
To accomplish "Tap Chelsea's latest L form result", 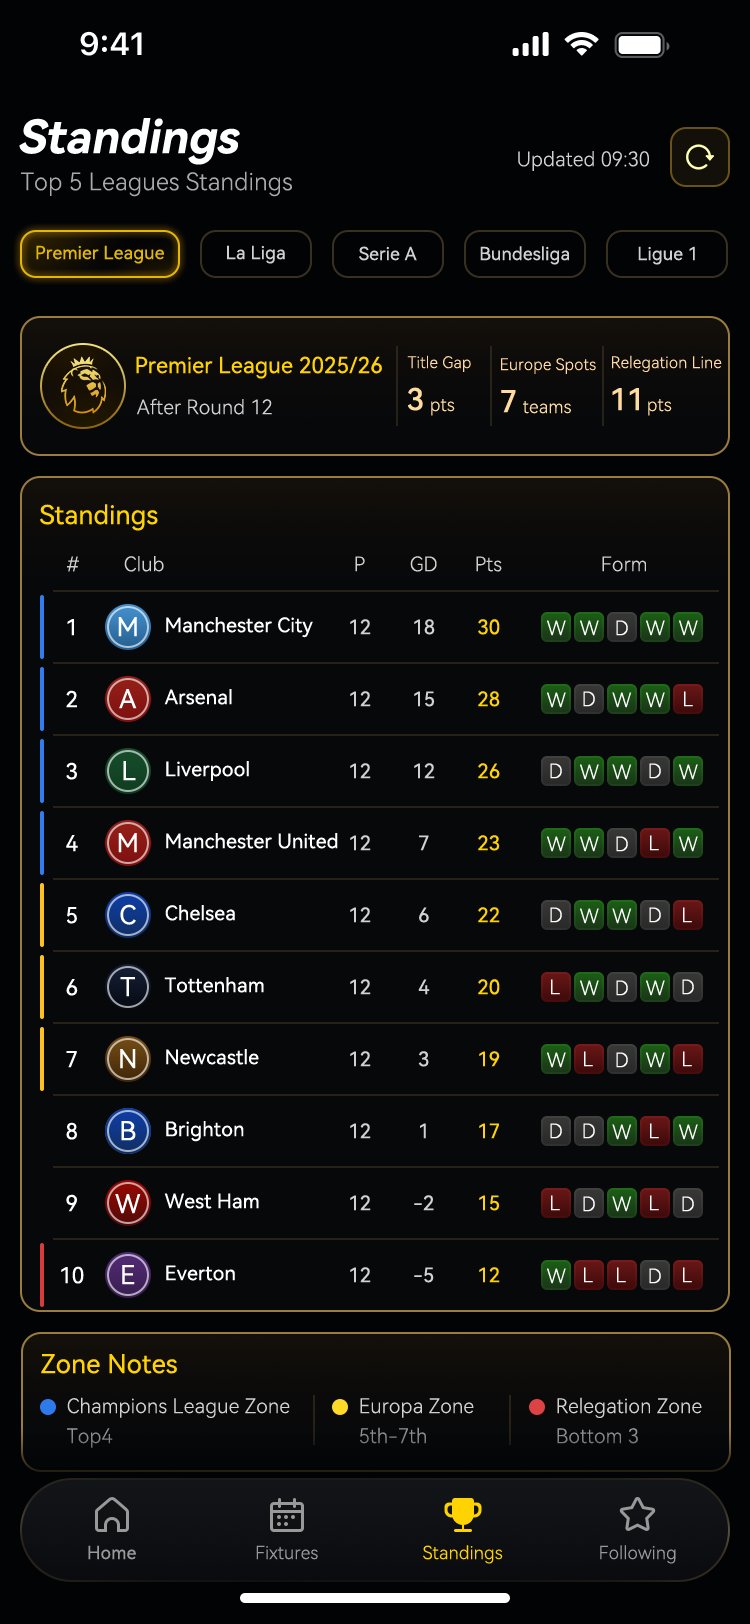I will coord(687,915).
